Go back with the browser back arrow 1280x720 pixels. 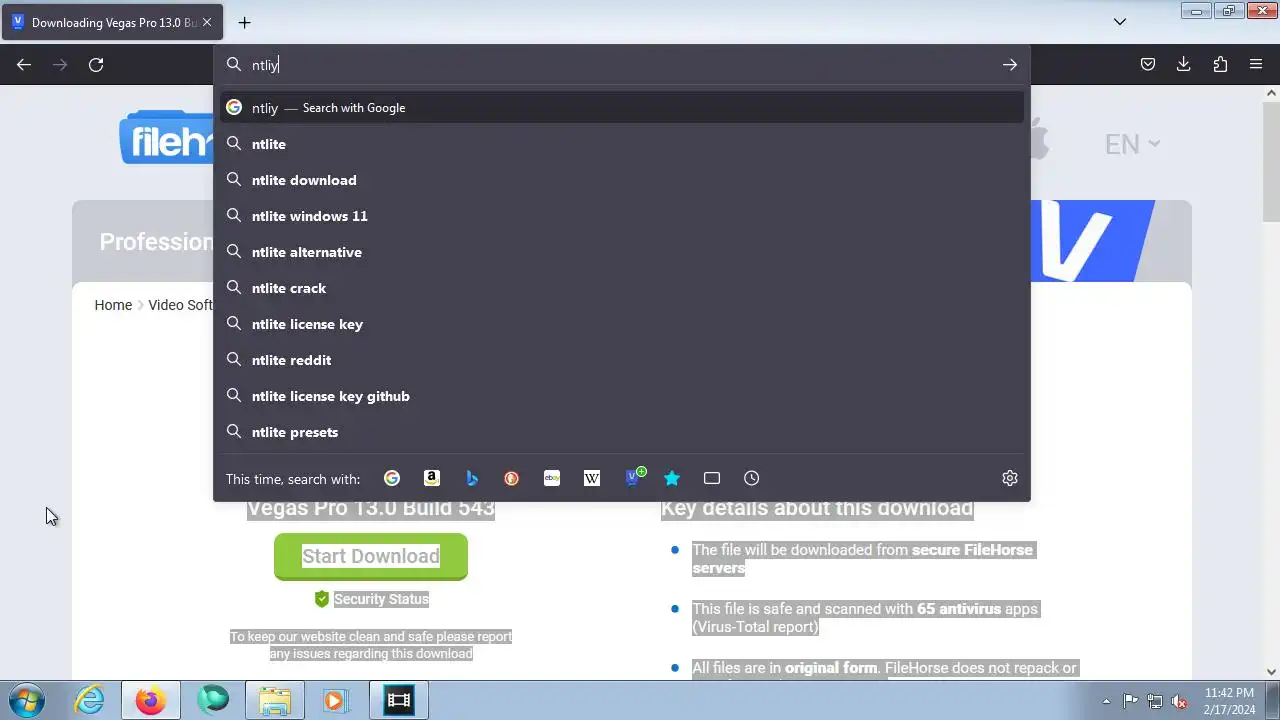(24, 65)
